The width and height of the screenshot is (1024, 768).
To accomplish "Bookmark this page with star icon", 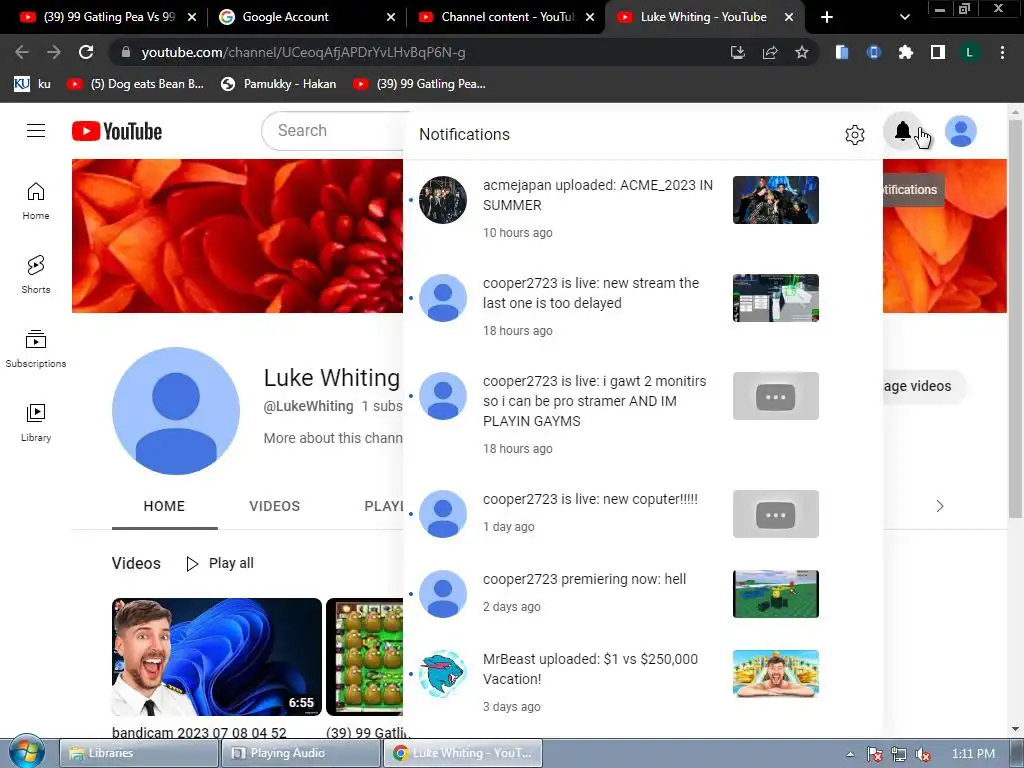I will pyautogui.click(x=802, y=52).
